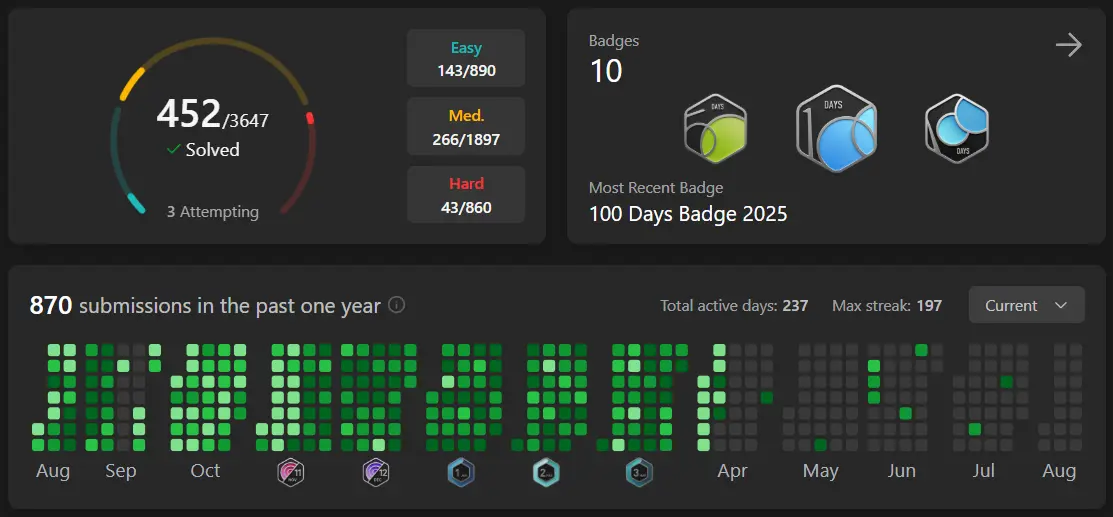Select the Med. 266/1897 difficulty card
This screenshot has height=517, width=1113.
[x=466, y=127]
